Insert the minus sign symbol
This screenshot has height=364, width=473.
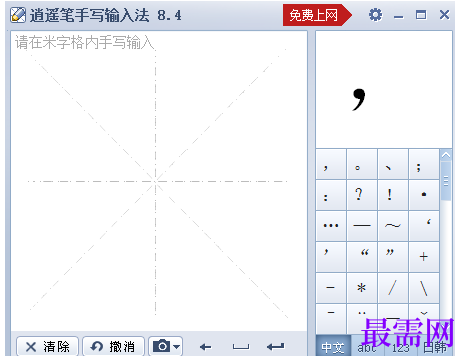pyautogui.click(x=331, y=288)
